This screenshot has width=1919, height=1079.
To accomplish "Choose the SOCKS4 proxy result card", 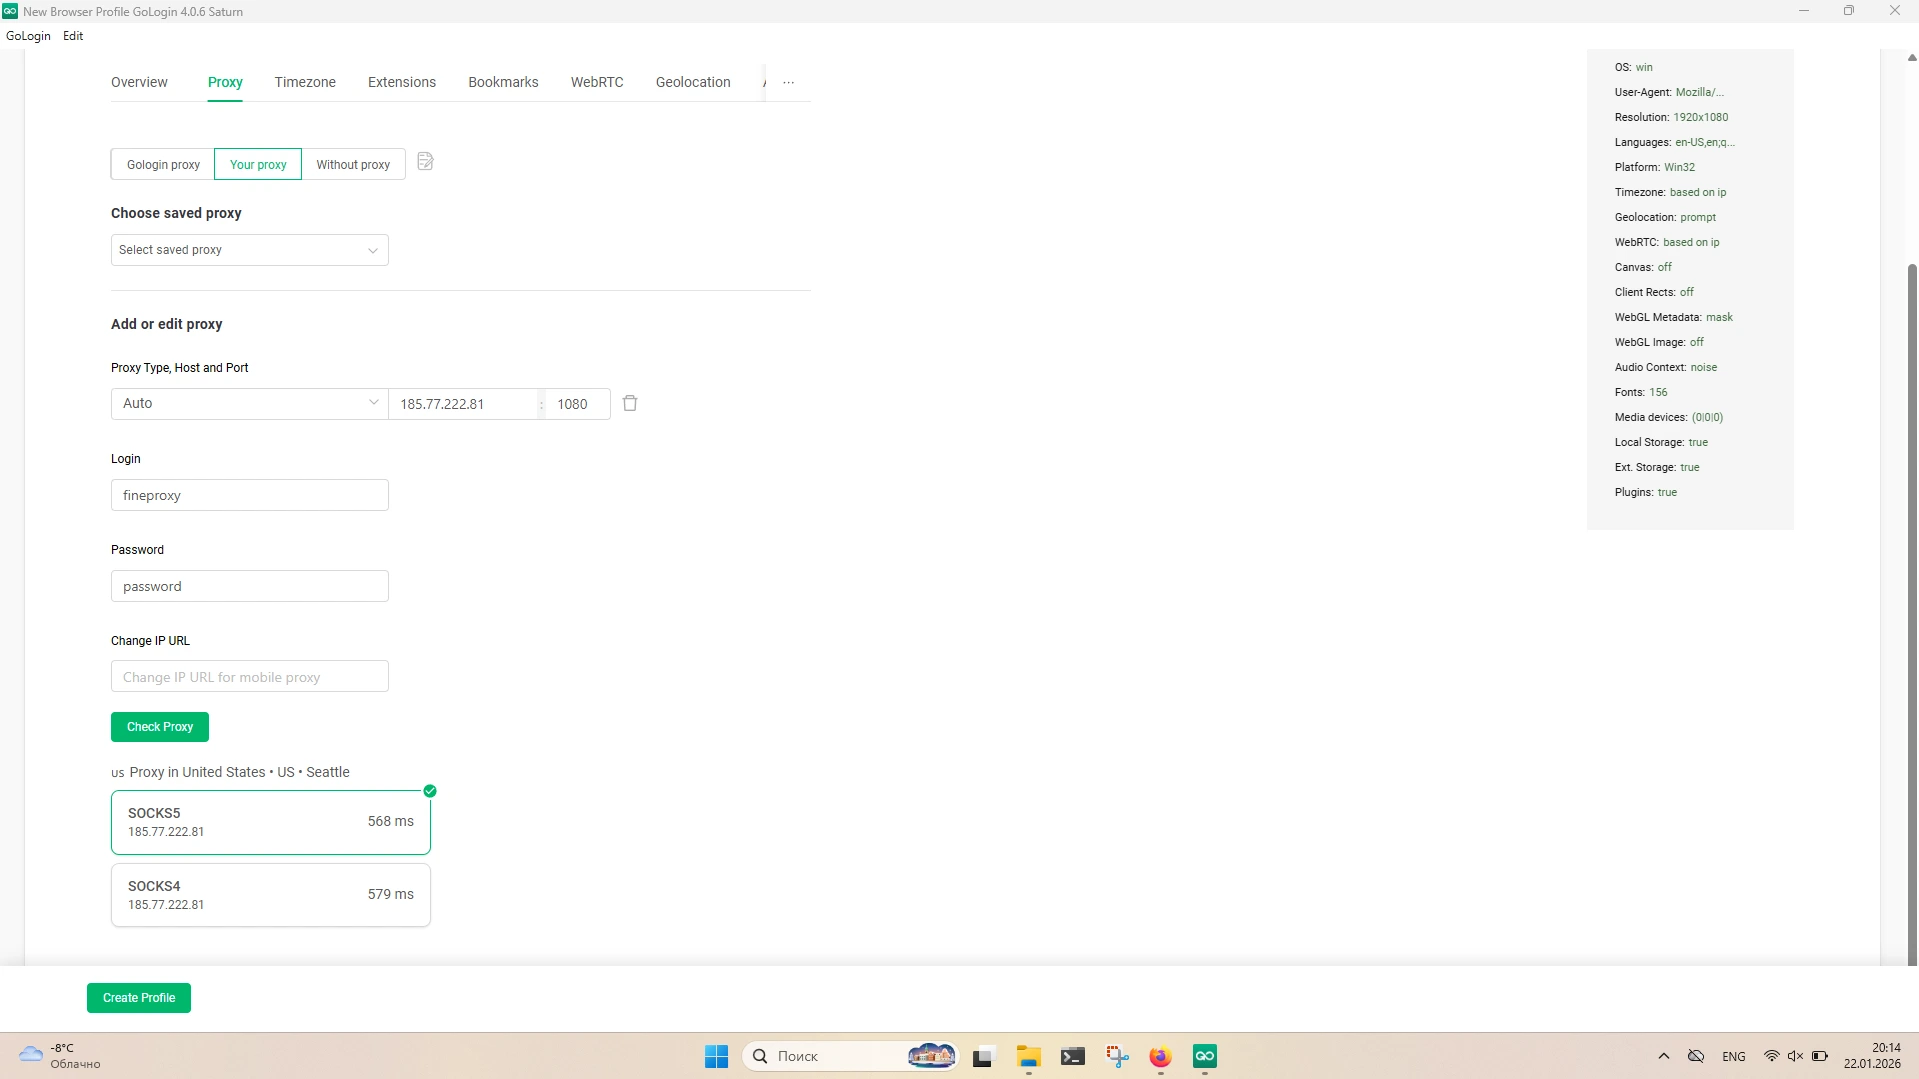I will (271, 895).
